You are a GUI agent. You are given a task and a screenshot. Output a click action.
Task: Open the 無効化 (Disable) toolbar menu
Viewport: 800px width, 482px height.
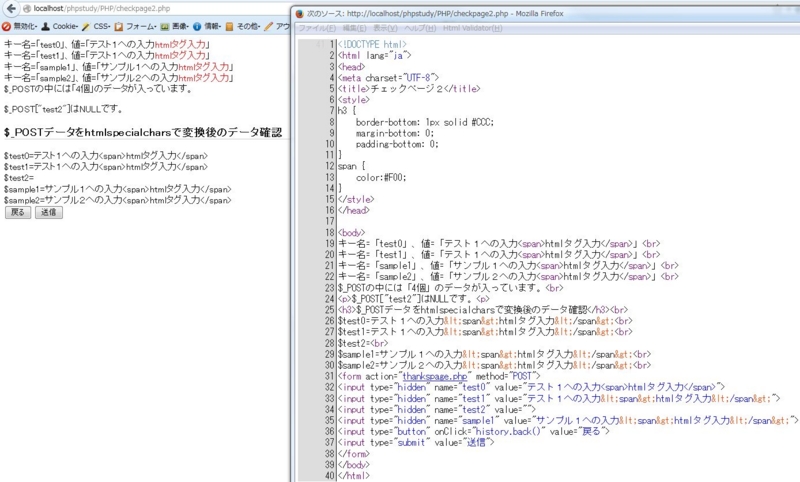coord(19,26)
